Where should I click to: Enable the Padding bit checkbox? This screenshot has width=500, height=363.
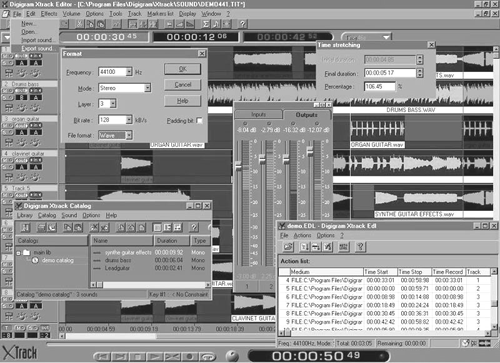(199, 120)
